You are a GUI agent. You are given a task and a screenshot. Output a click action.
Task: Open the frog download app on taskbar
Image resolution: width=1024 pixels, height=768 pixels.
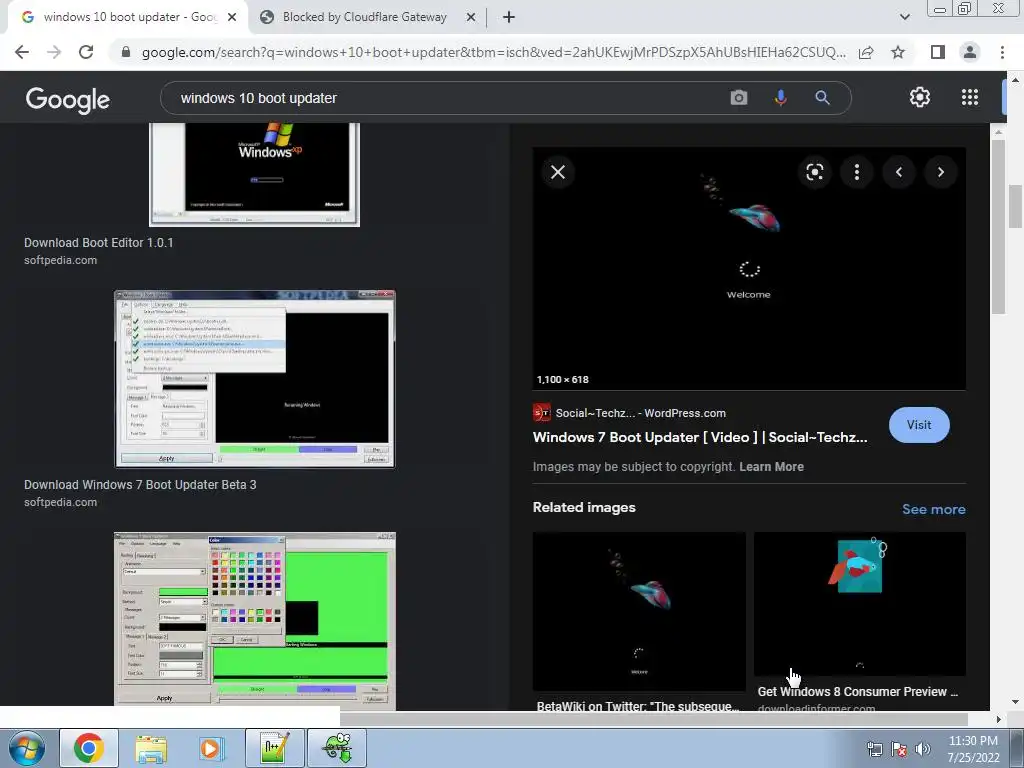tap(337, 748)
